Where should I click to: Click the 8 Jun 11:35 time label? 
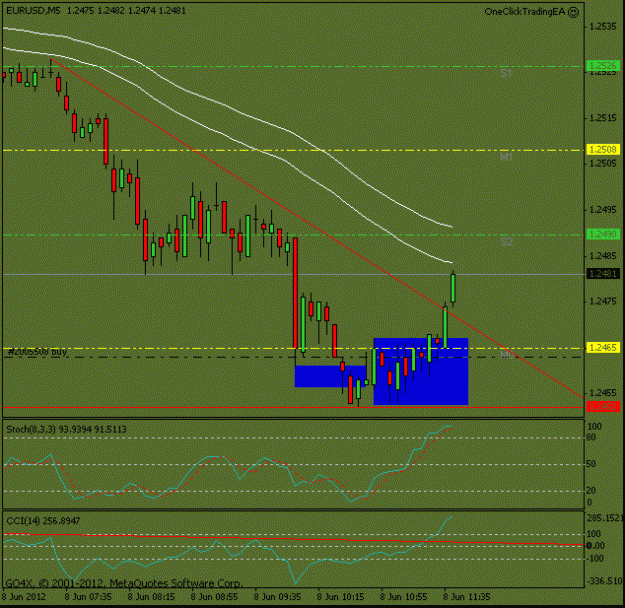[466, 597]
